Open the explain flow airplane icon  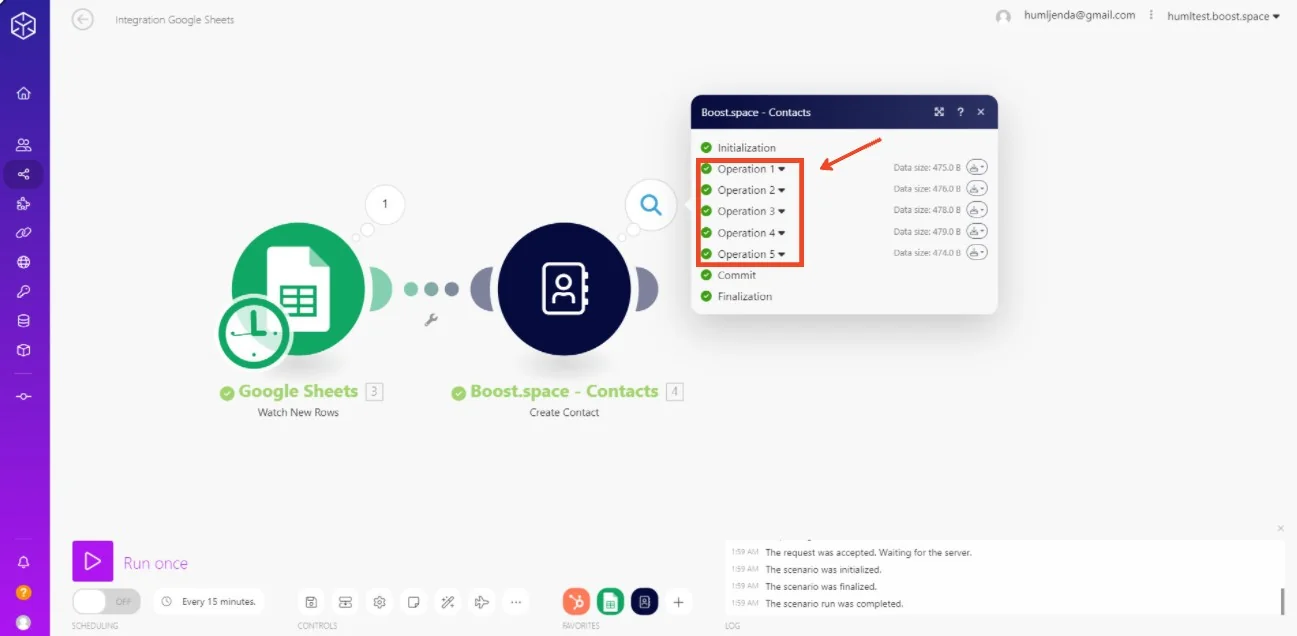click(x=482, y=602)
